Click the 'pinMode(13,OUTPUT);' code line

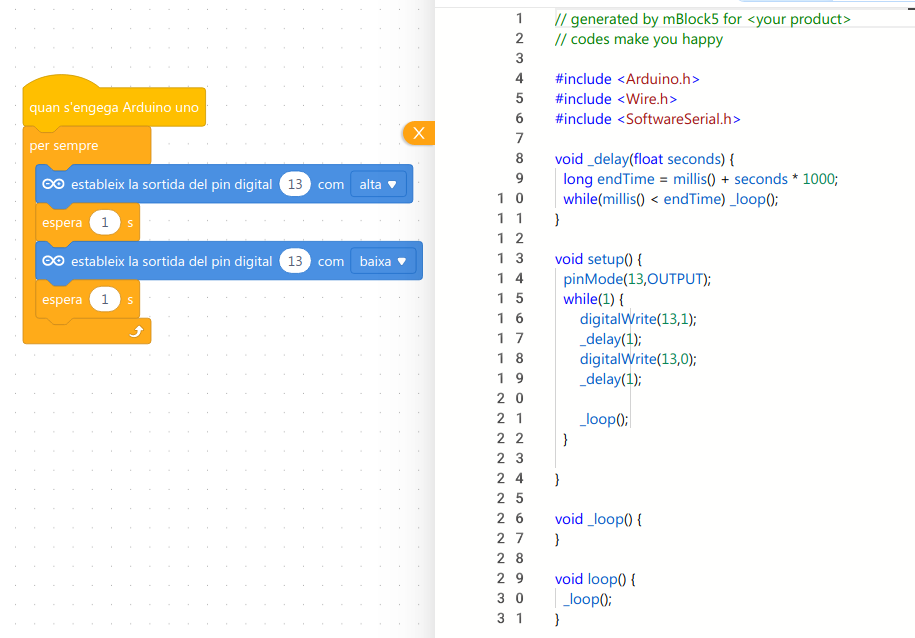(x=636, y=279)
